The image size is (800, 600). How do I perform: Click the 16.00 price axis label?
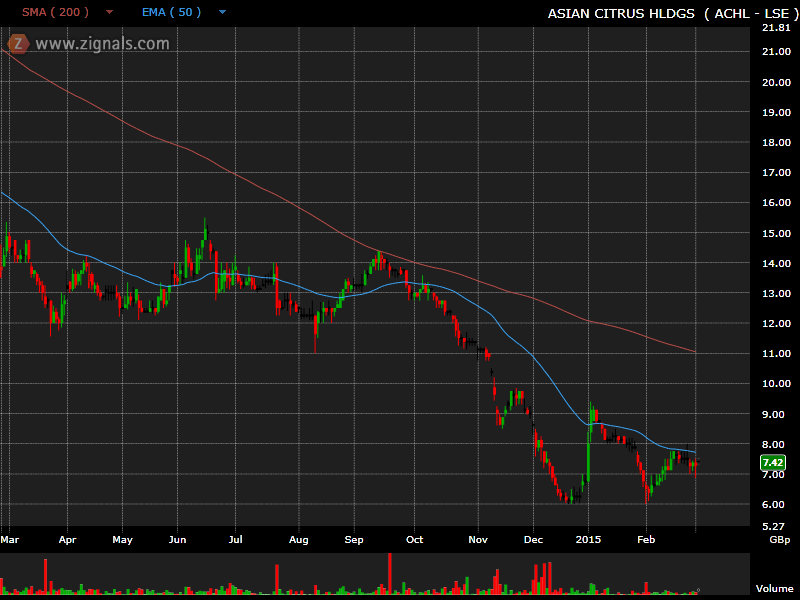click(x=776, y=203)
